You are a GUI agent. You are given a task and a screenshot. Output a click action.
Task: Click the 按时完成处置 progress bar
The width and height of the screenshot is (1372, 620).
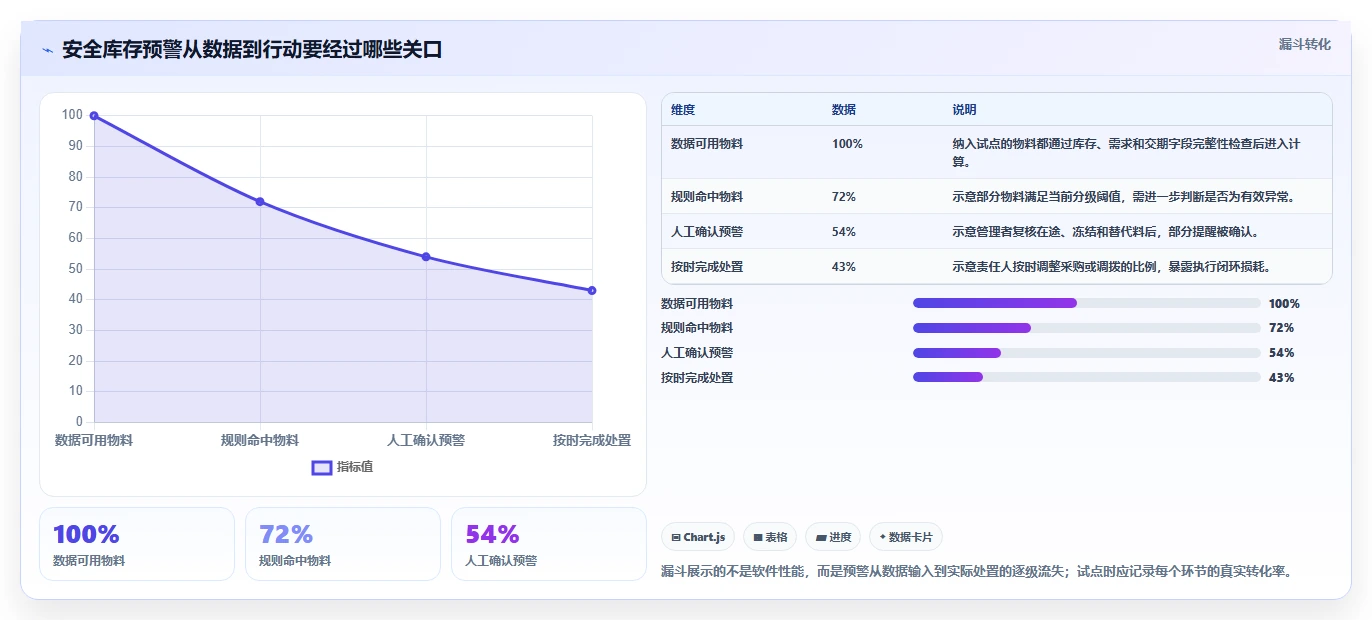[x=1087, y=377]
